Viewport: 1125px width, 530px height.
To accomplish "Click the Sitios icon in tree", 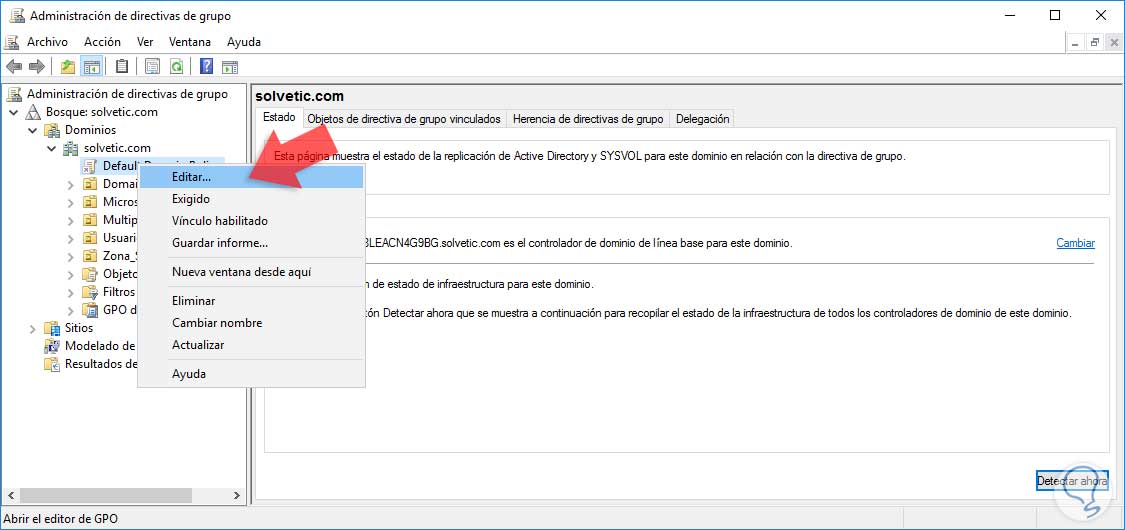I will 52,328.
